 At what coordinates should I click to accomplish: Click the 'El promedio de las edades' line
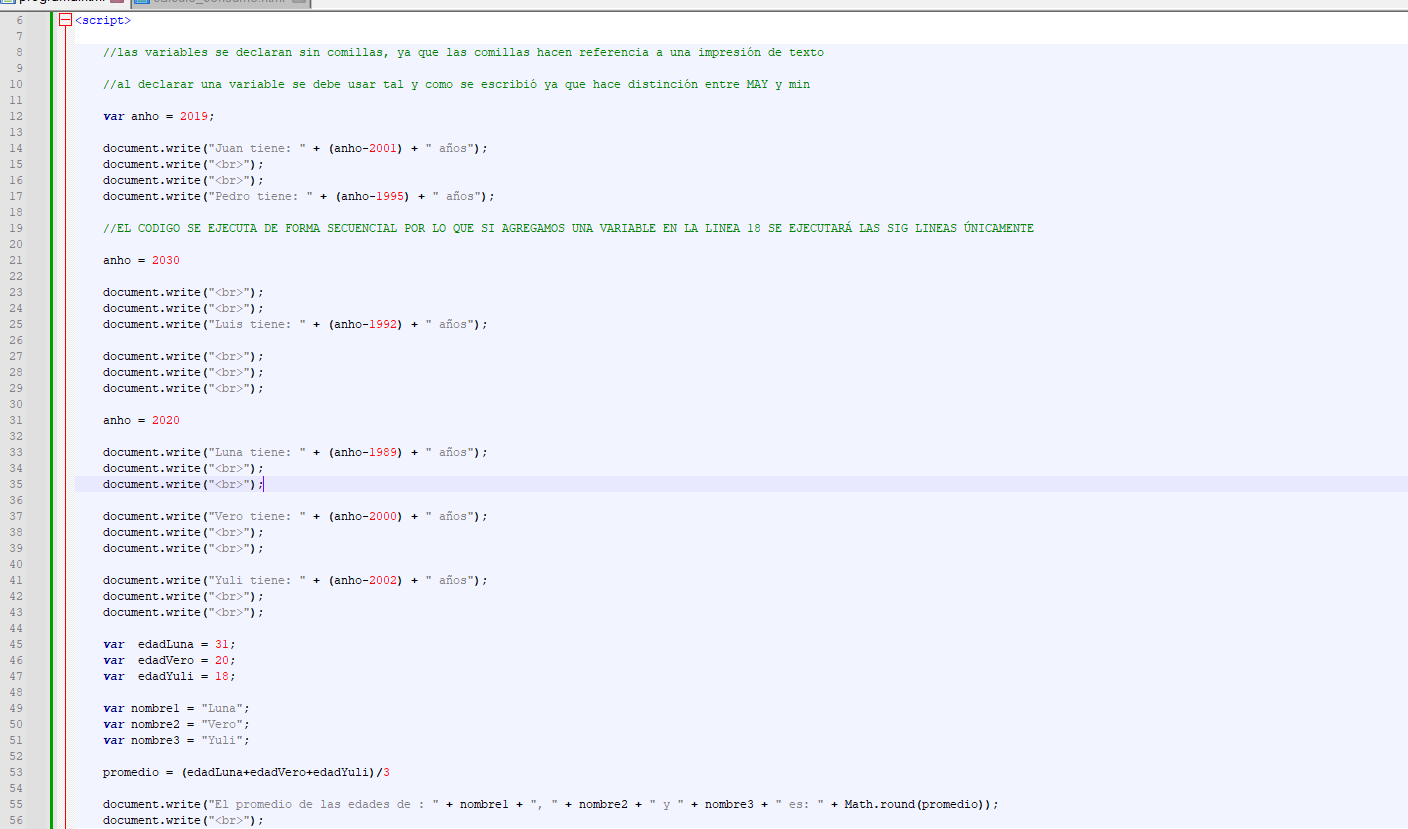click(551, 804)
